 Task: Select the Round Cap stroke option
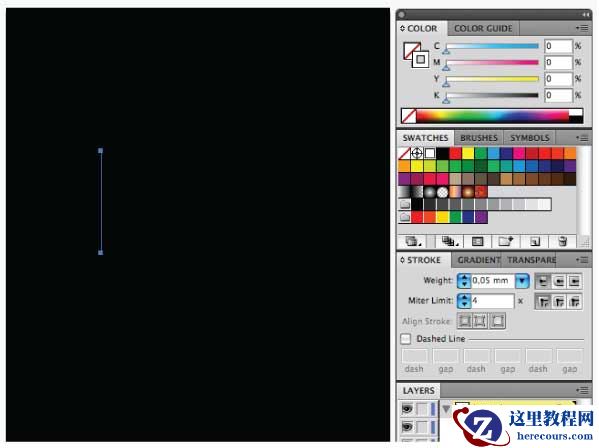559,281
